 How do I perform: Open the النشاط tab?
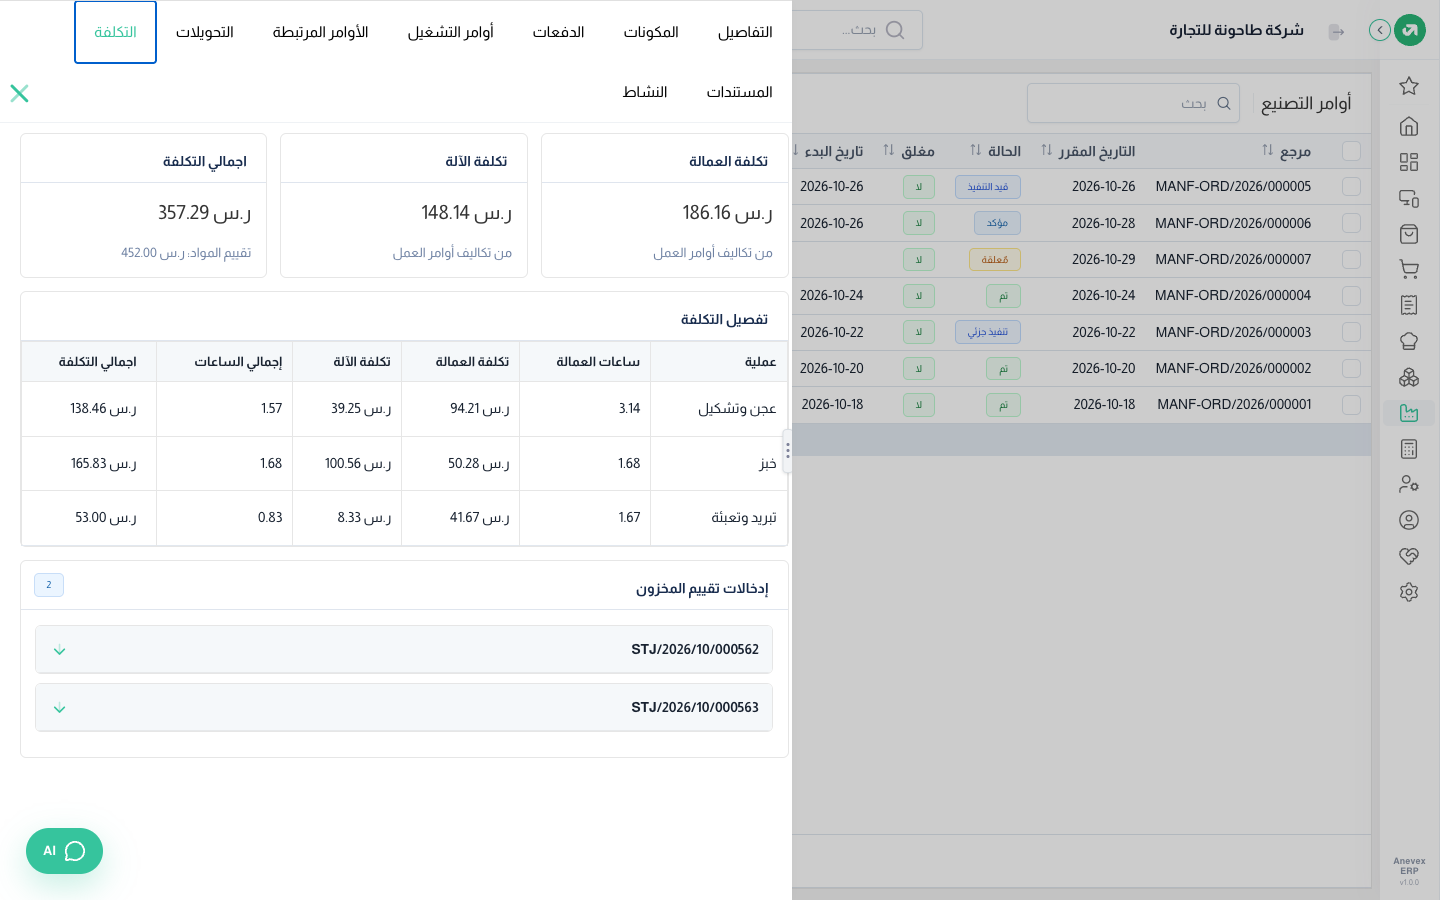(645, 92)
